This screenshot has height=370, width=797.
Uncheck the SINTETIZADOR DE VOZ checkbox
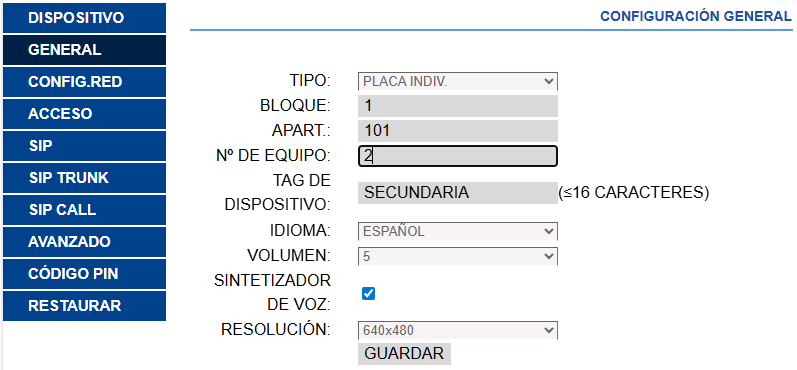pos(369,293)
